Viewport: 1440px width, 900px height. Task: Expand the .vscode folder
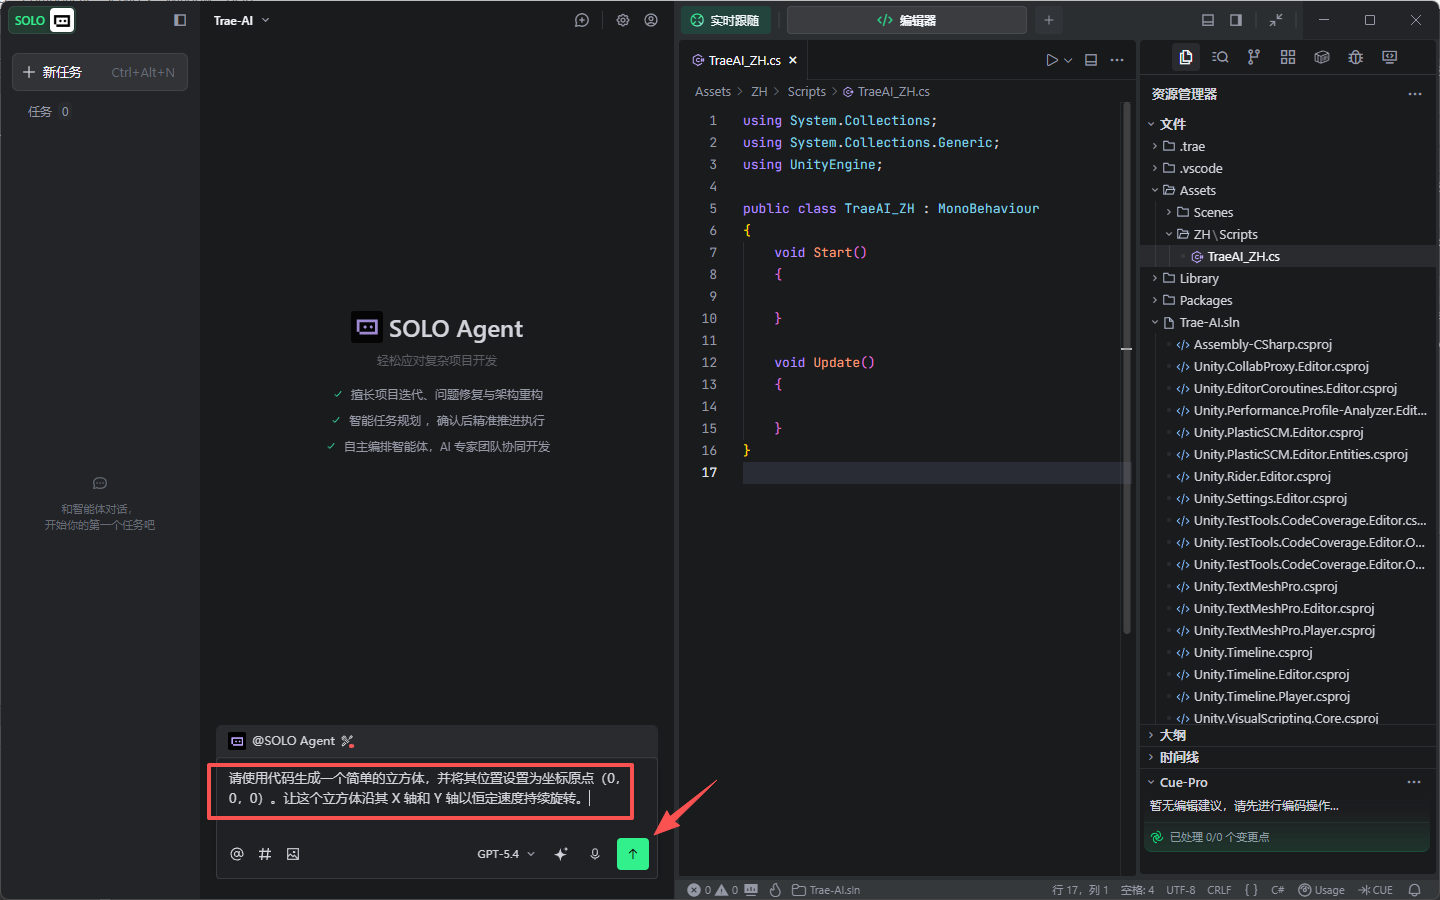coord(1156,168)
